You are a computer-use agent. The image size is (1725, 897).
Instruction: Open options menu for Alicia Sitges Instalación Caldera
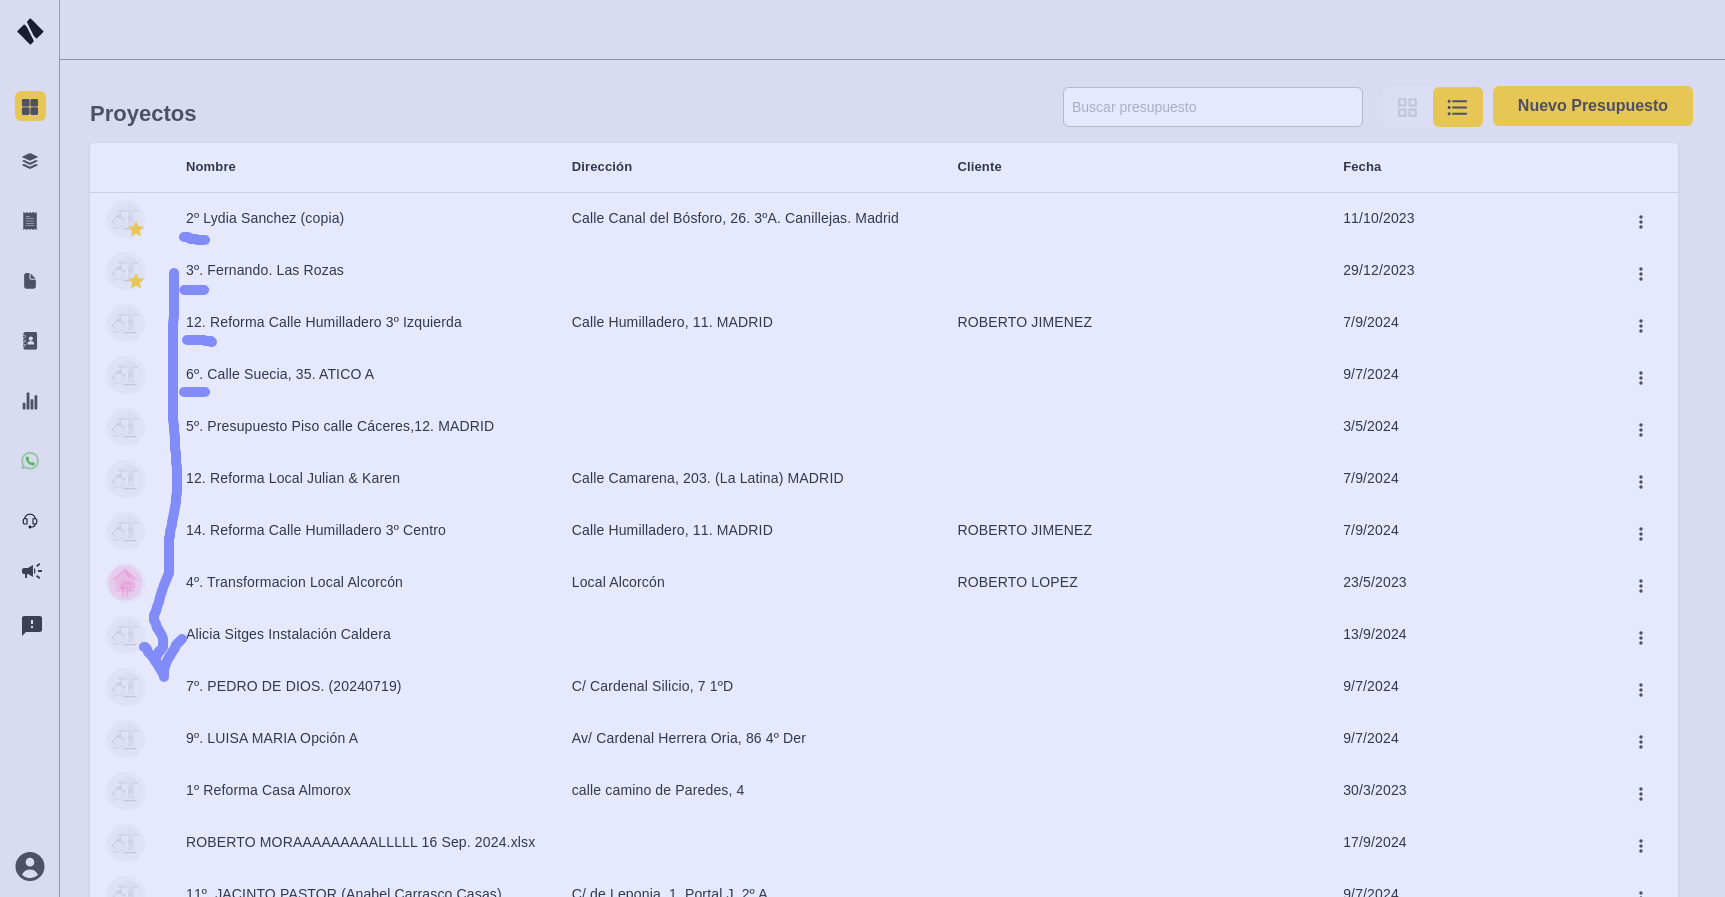click(x=1640, y=638)
